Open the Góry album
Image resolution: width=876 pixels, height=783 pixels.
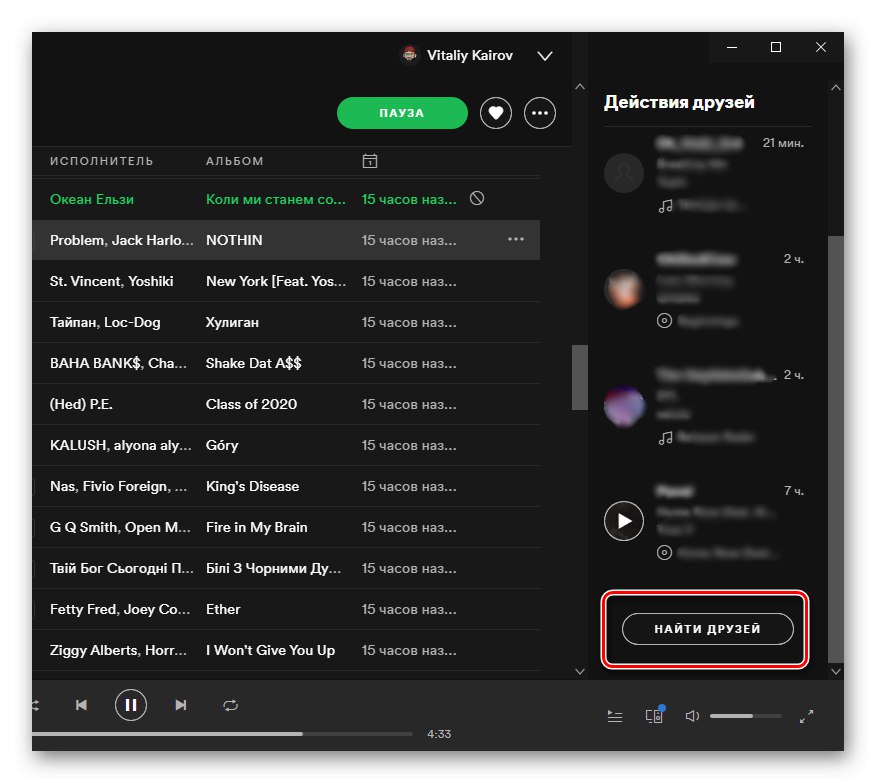coord(222,445)
